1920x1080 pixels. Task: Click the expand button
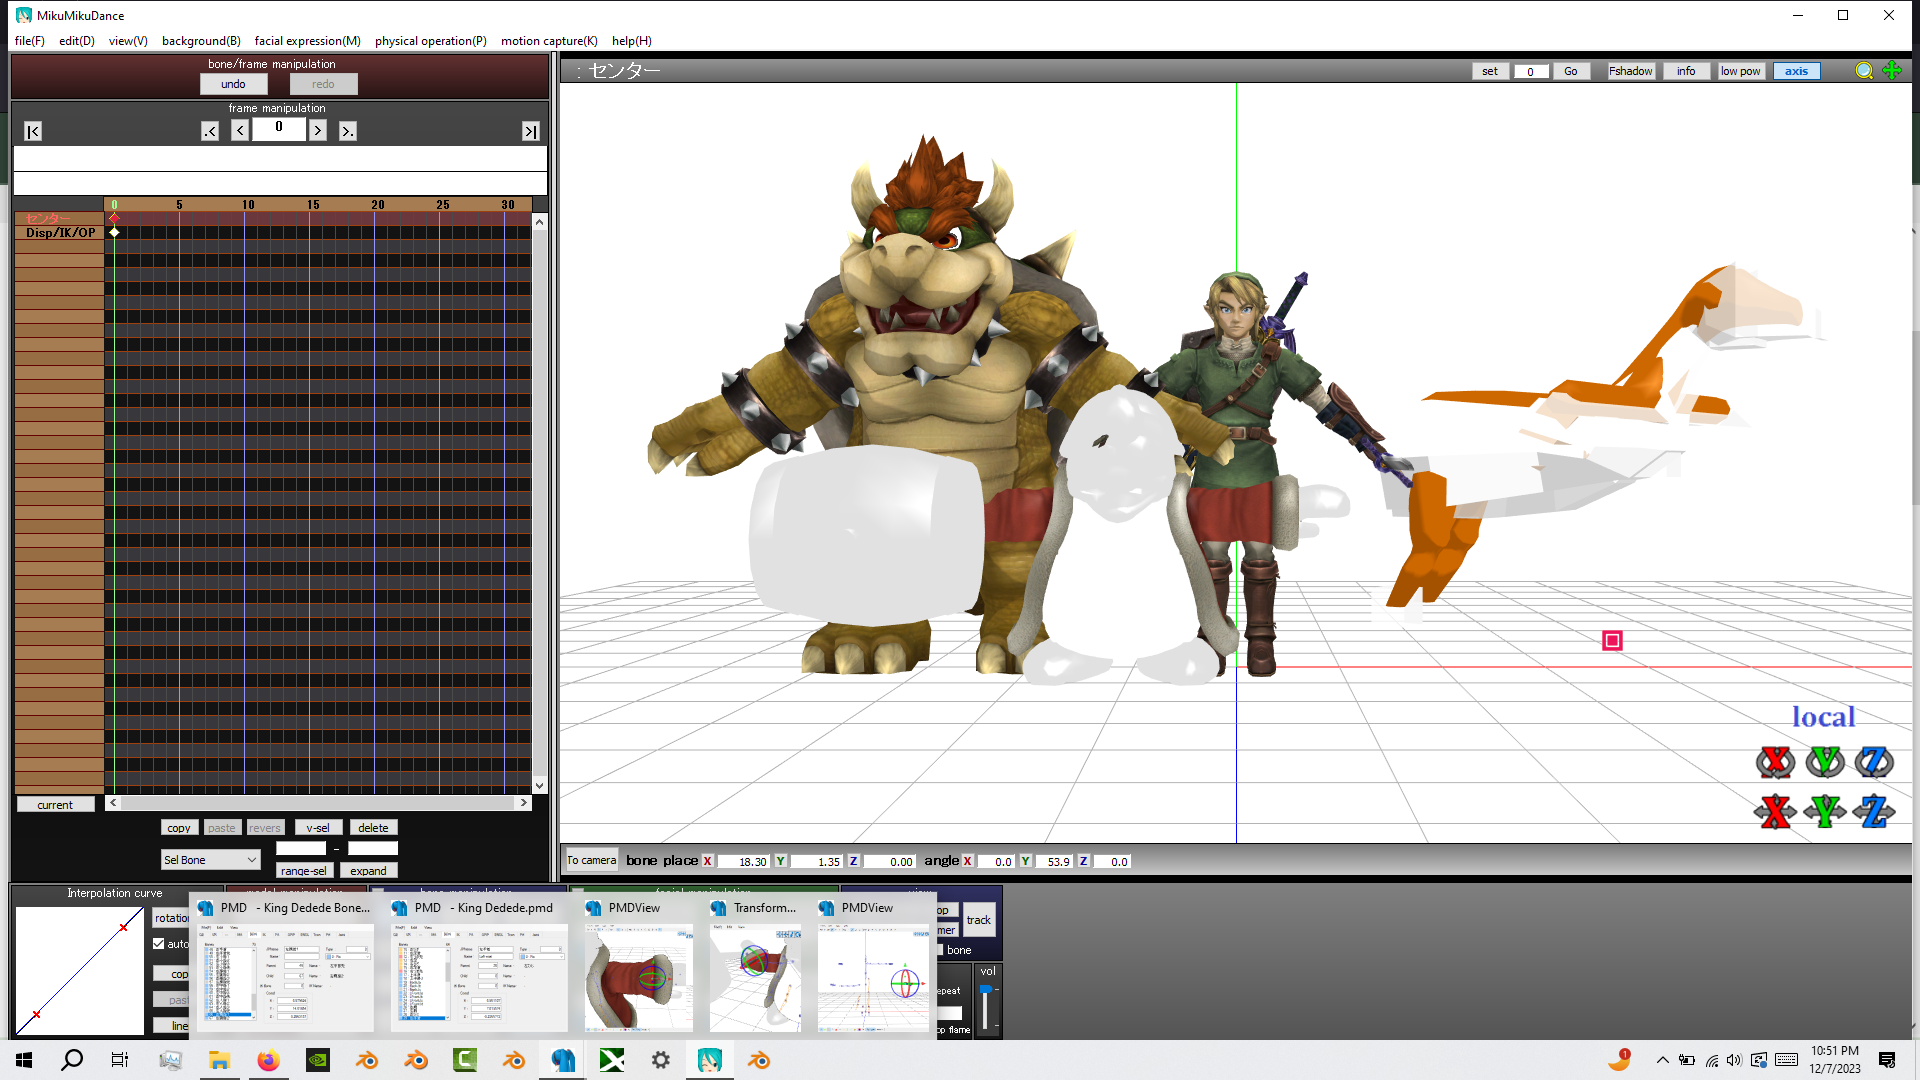tap(368, 871)
